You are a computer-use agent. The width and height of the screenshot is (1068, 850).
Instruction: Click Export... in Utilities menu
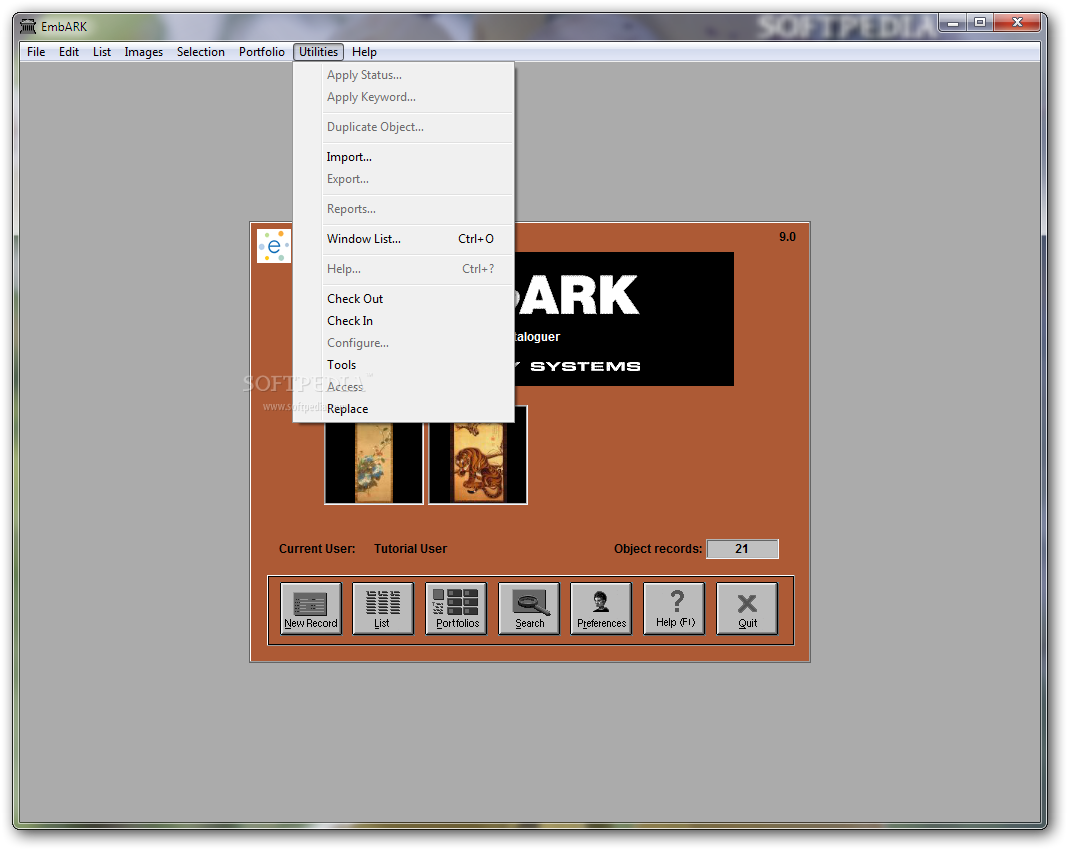click(403, 178)
